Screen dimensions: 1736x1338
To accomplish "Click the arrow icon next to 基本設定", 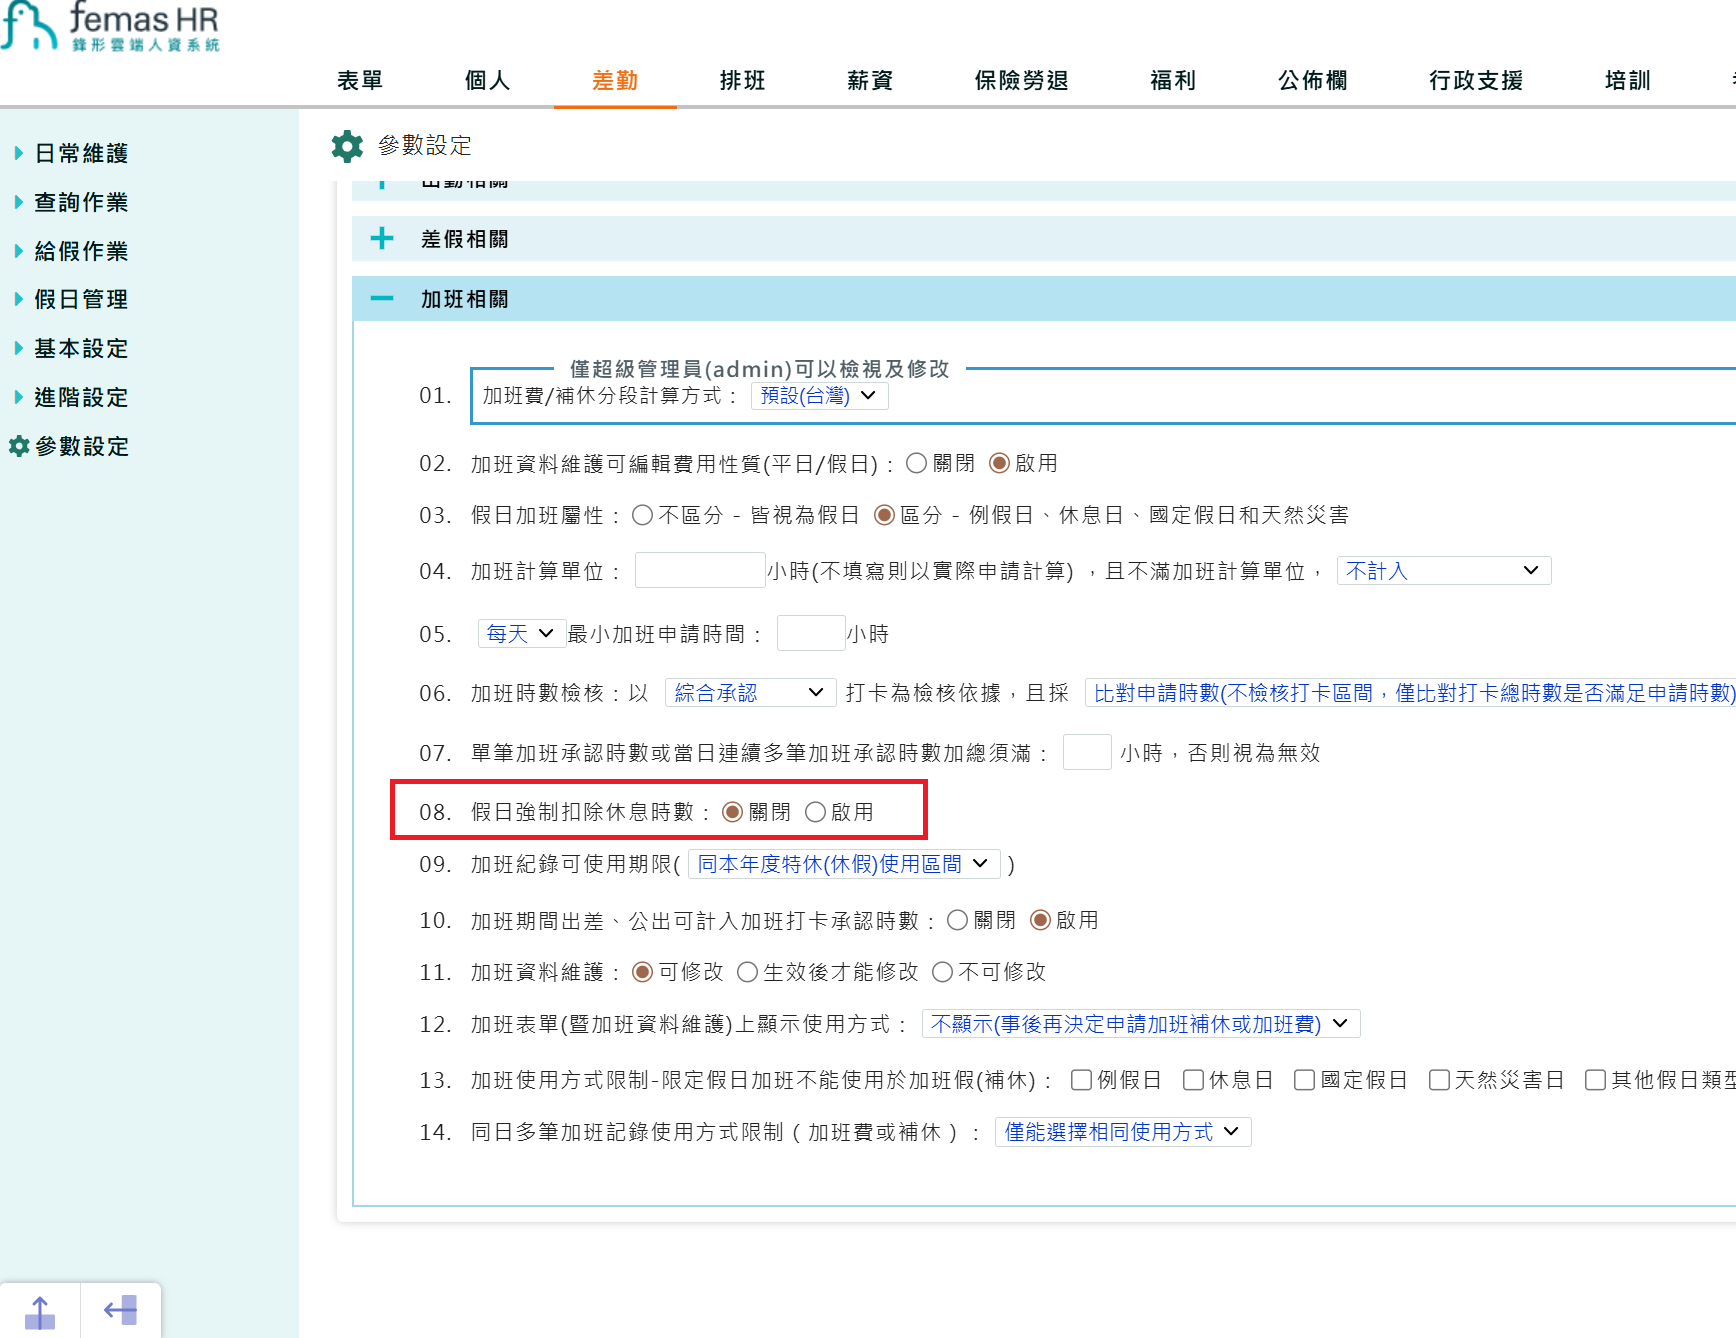I will pyautogui.click(x=18, y=348).
